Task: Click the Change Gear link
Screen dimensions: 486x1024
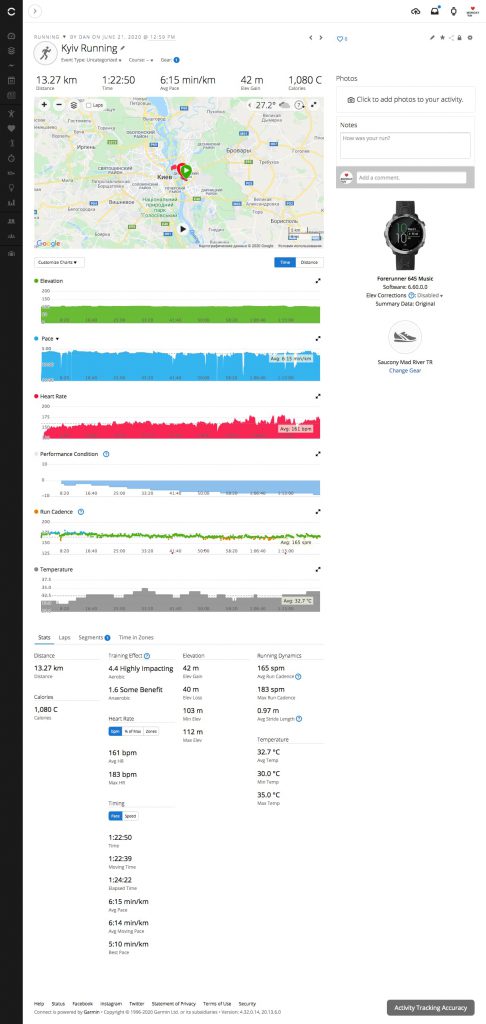Action: 405,370
